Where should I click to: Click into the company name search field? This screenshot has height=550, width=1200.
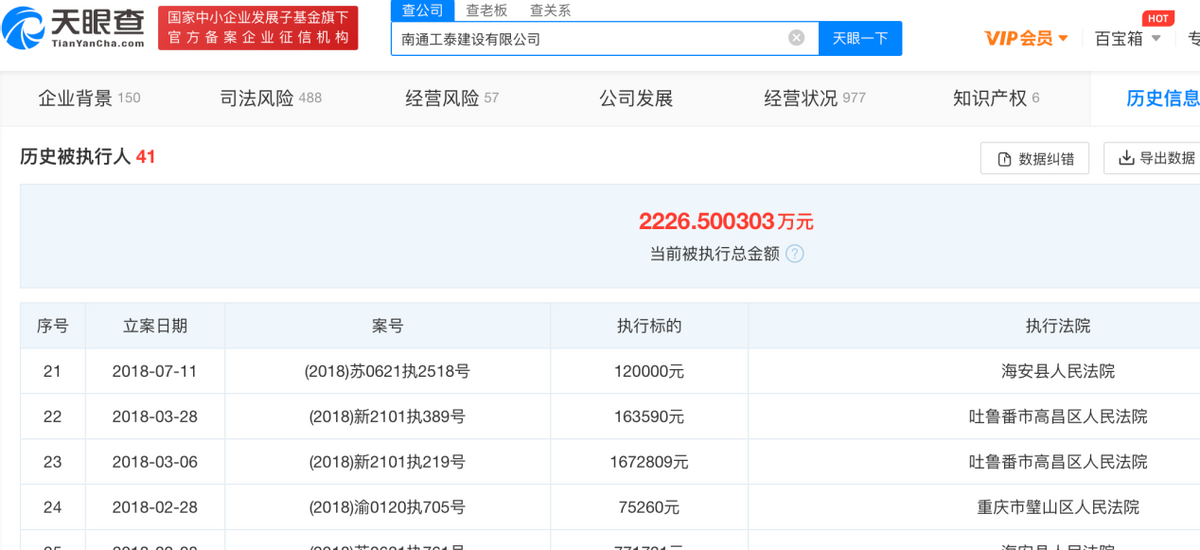tap(590, 38)
